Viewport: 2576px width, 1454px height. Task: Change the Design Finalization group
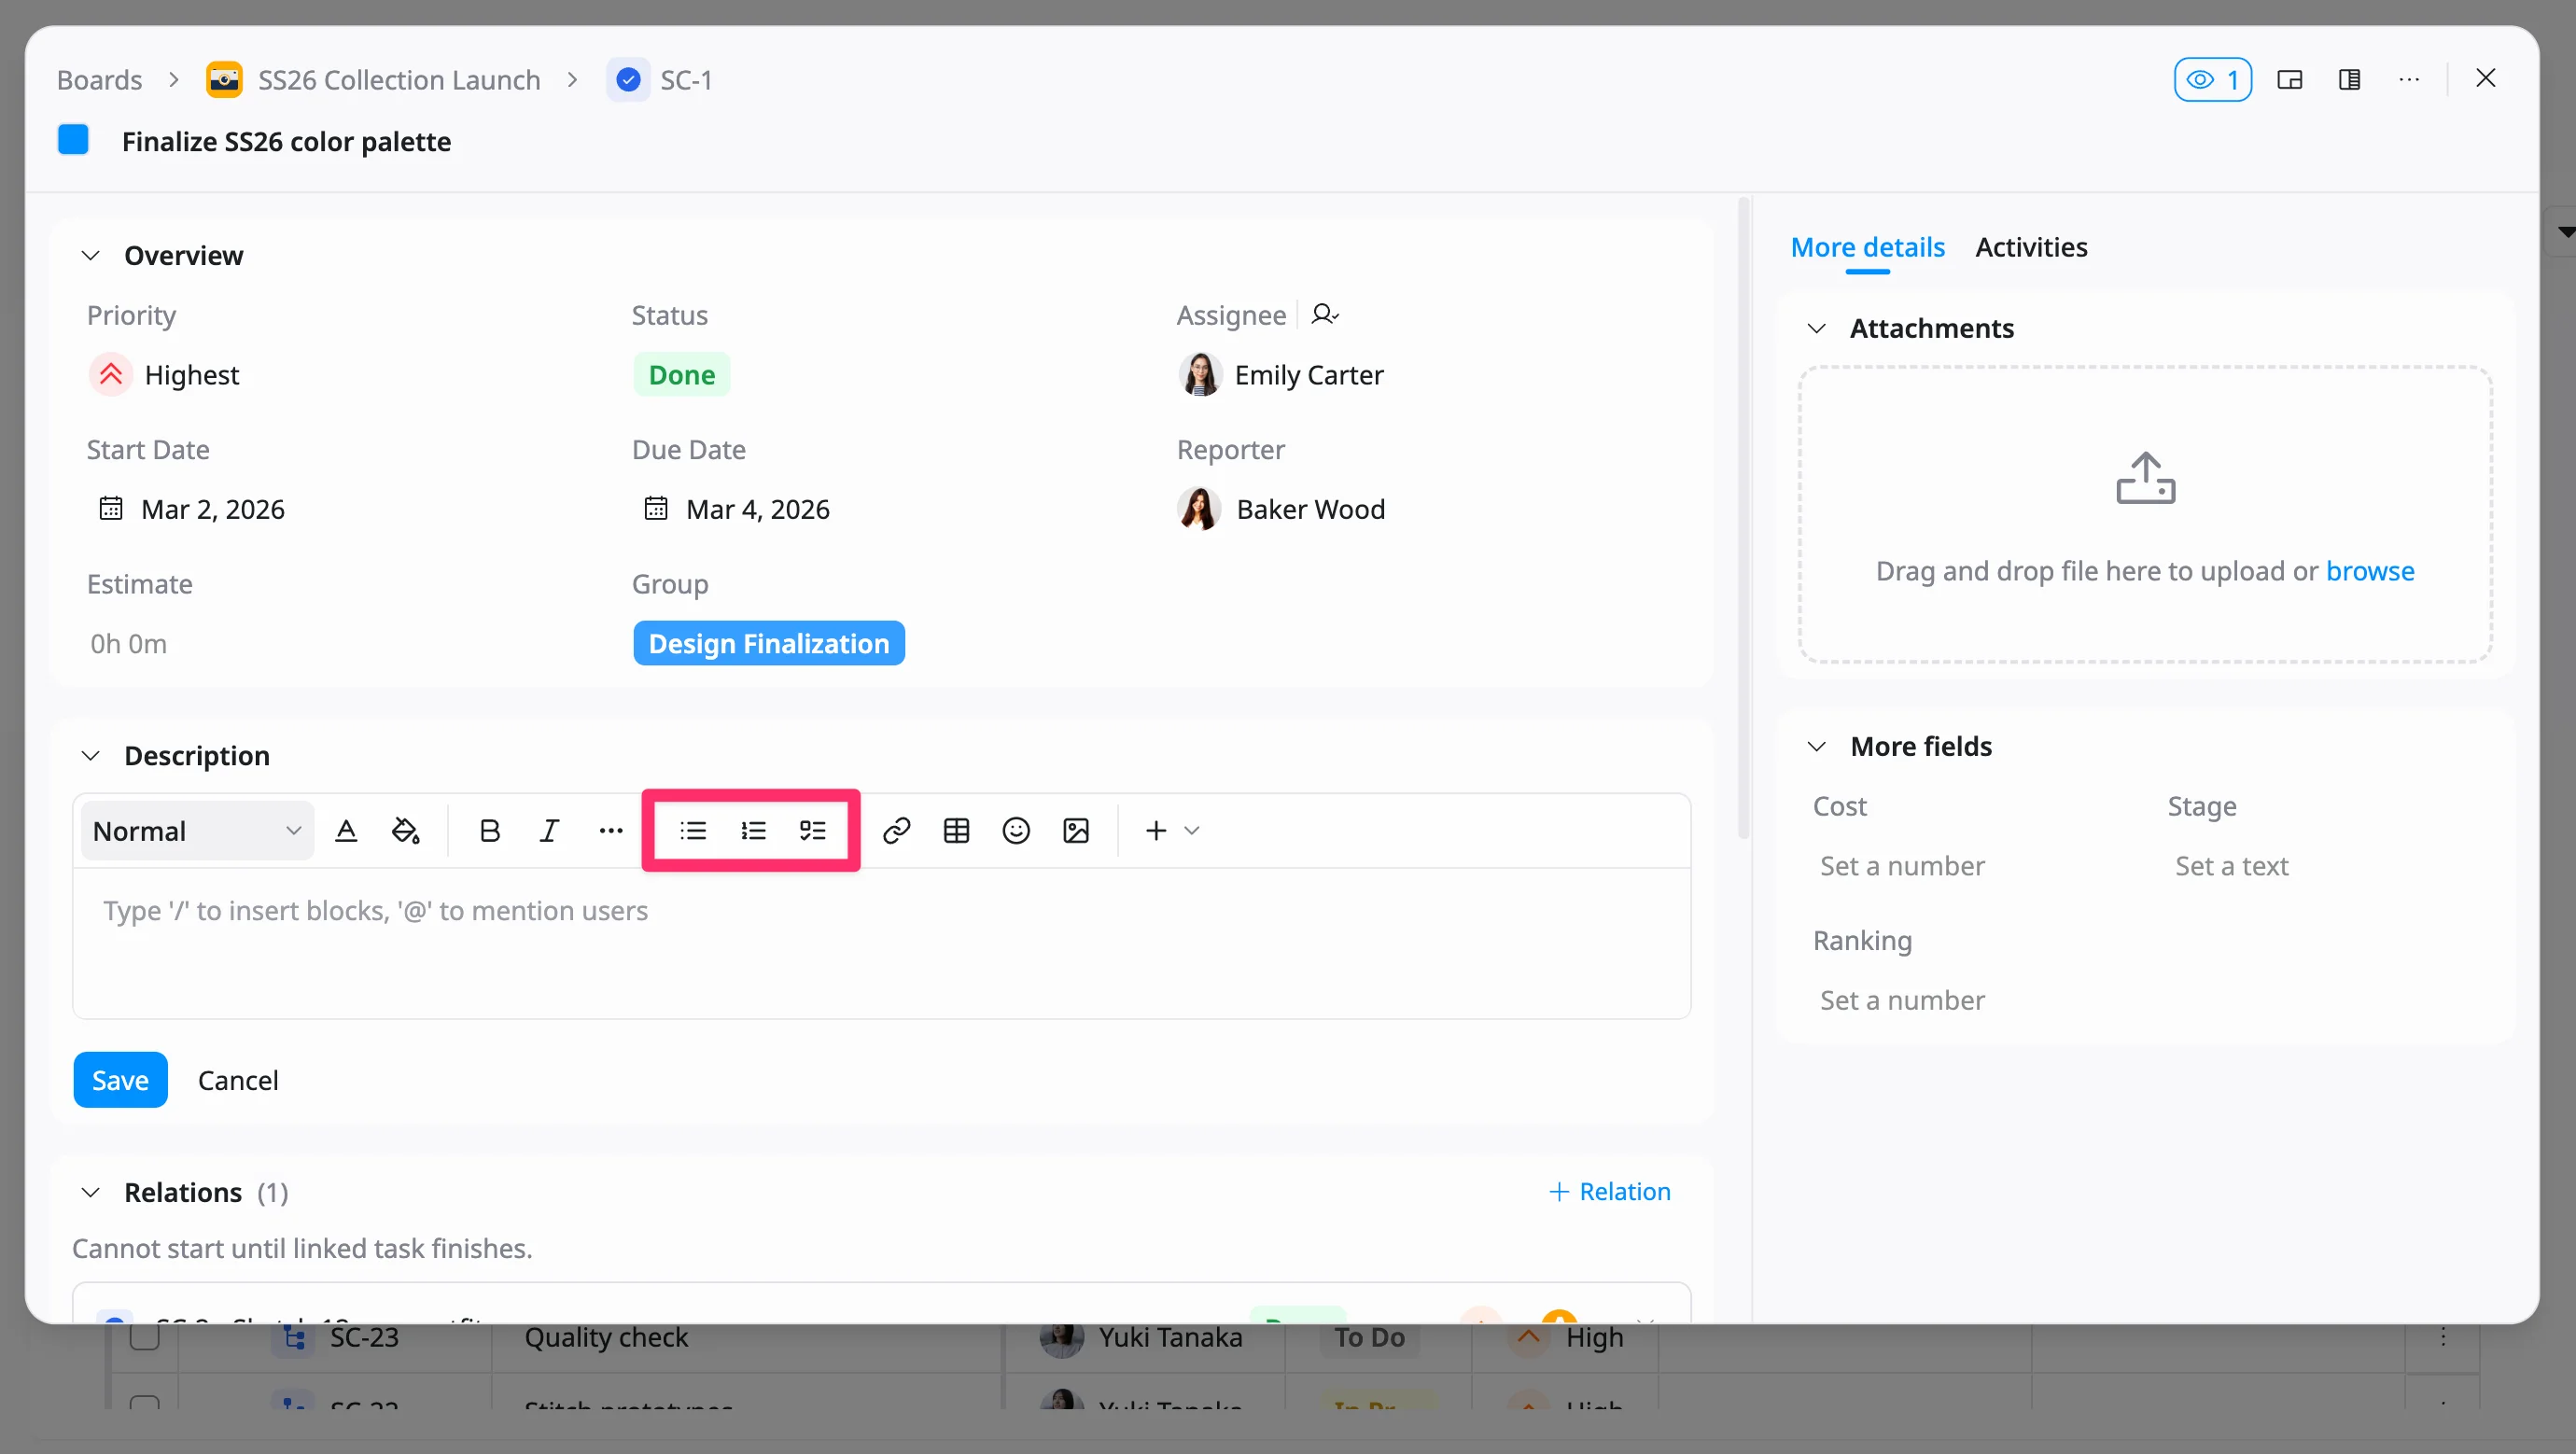[769, 643]
